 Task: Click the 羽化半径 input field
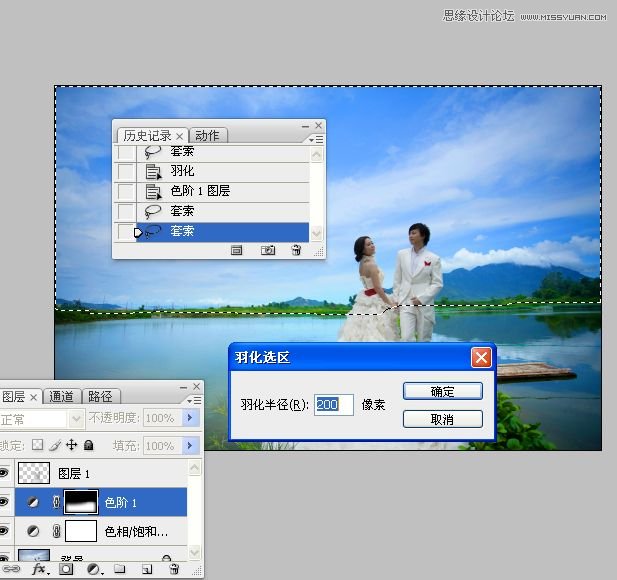(x=334, y=405)
